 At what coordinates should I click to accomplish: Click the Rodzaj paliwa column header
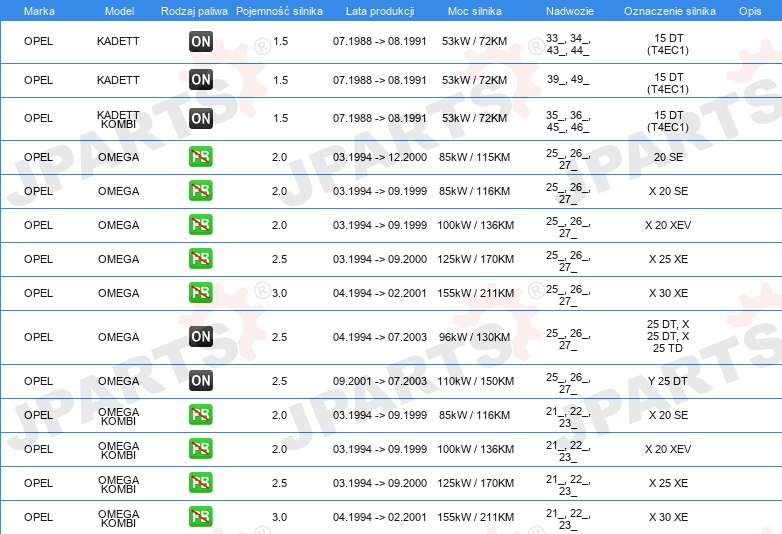tap(194, 11)
